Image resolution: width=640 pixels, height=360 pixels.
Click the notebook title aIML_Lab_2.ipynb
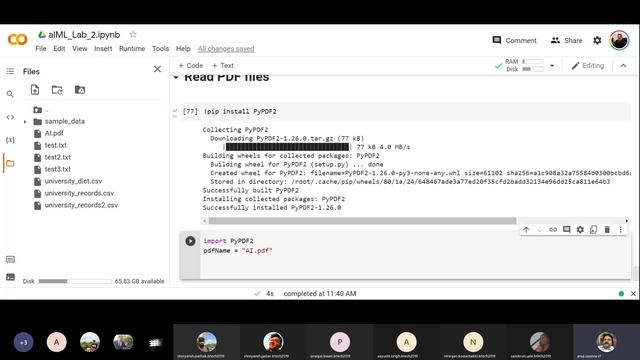[x=84, y=35]
